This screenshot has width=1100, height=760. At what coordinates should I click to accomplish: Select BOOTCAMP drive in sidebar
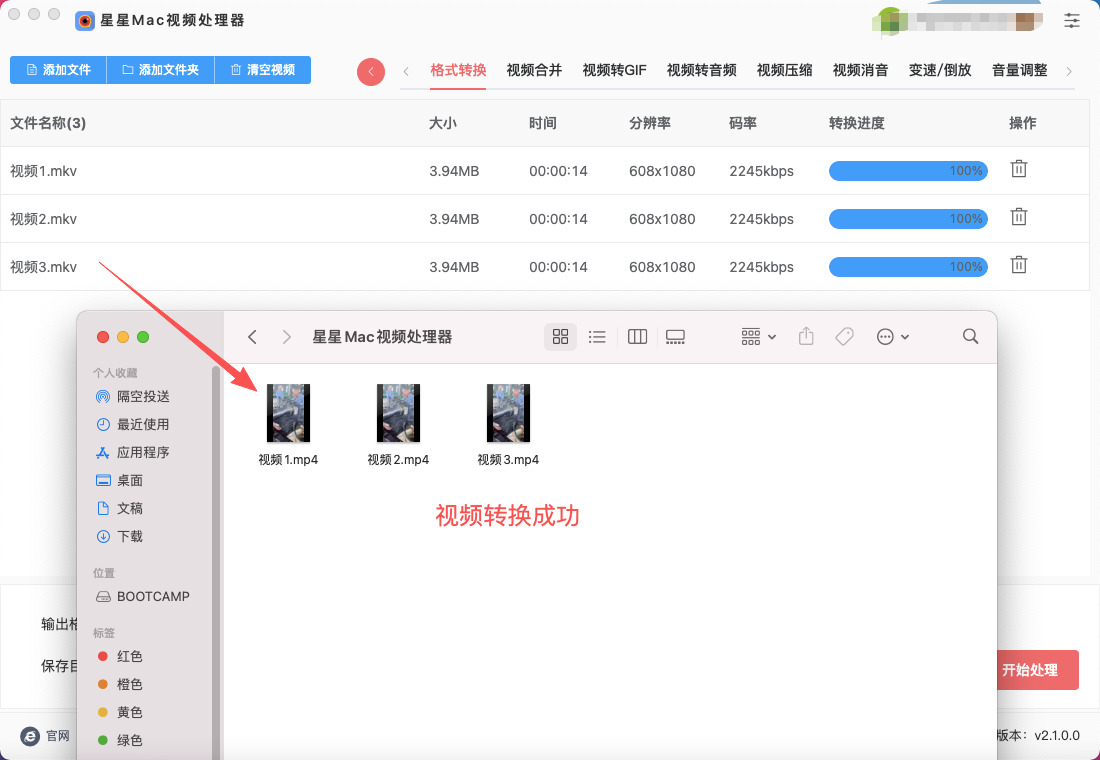pyautogui.click(x=142, y=596)
